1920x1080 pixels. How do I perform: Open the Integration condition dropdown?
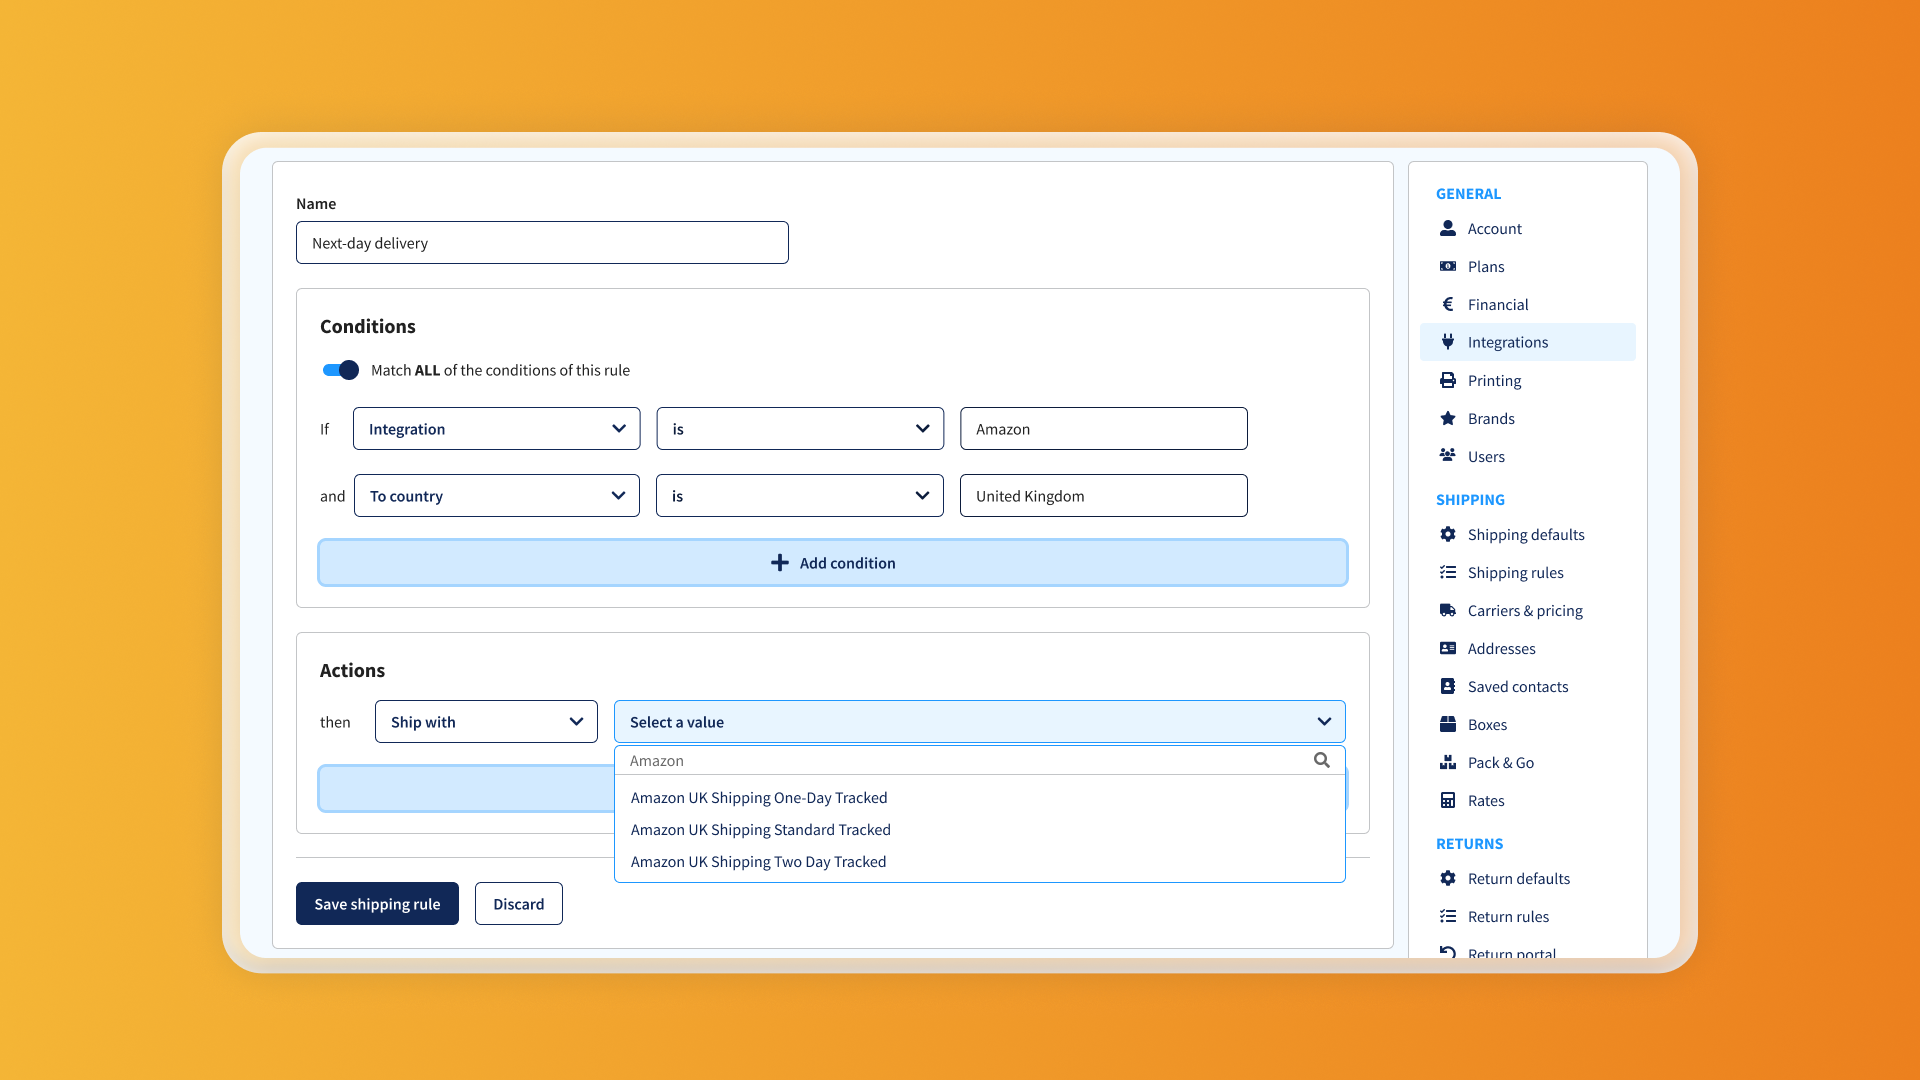[496, 429]
